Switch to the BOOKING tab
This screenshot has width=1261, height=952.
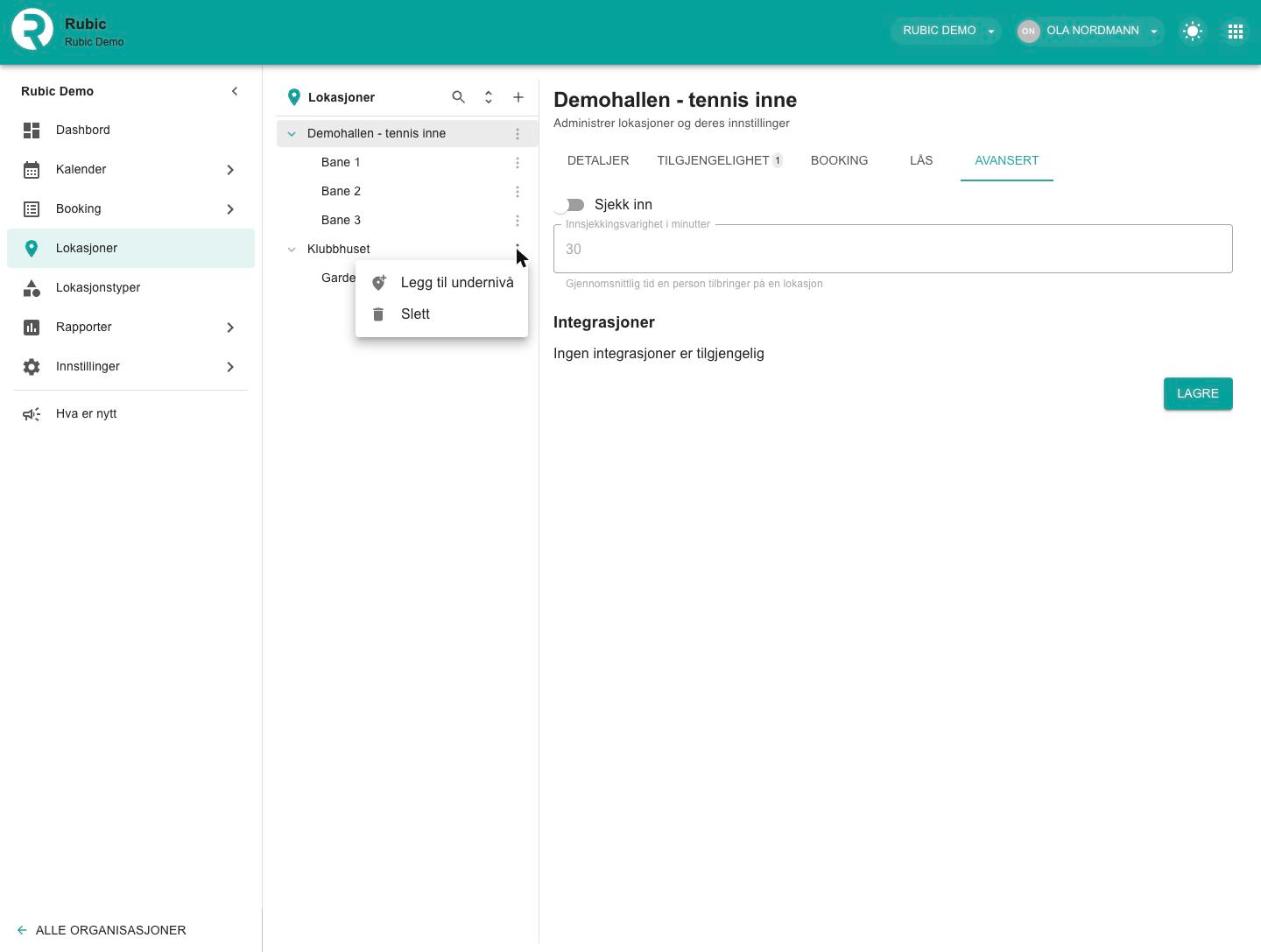839,160
